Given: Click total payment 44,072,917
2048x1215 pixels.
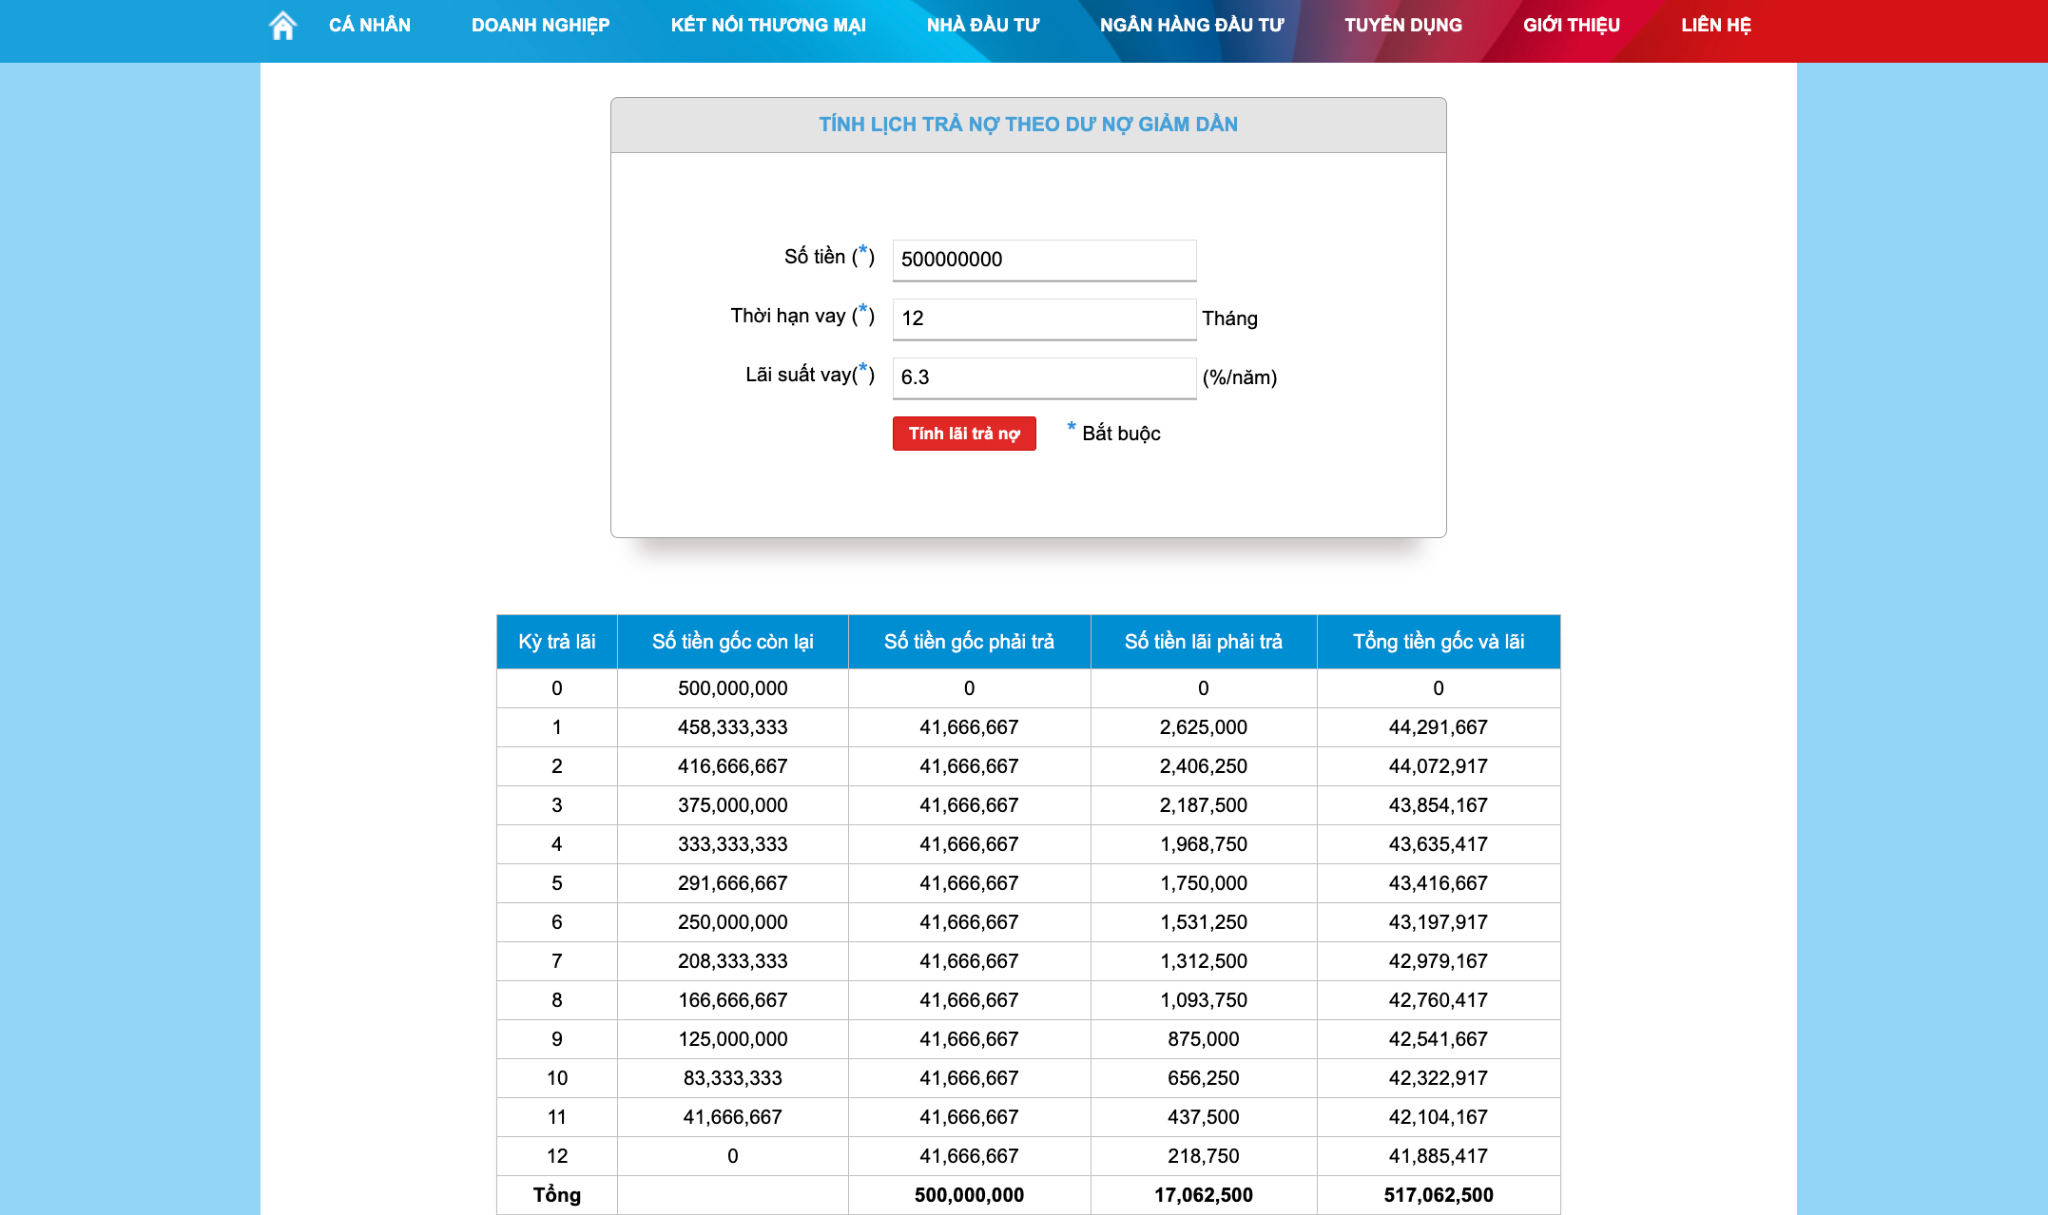Looking at the screenshot, I should pos(1438,766).
